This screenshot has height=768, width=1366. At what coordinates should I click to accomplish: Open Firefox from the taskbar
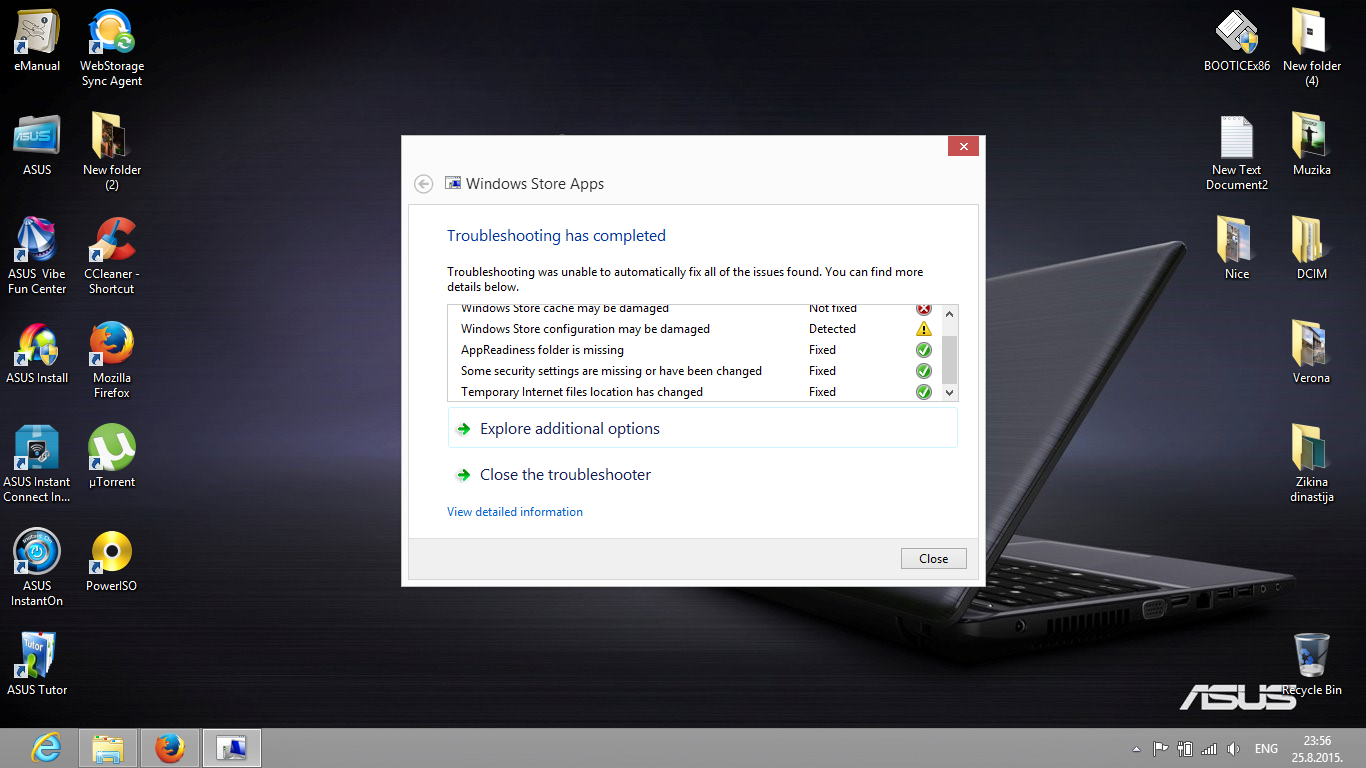tap(170, 748)
